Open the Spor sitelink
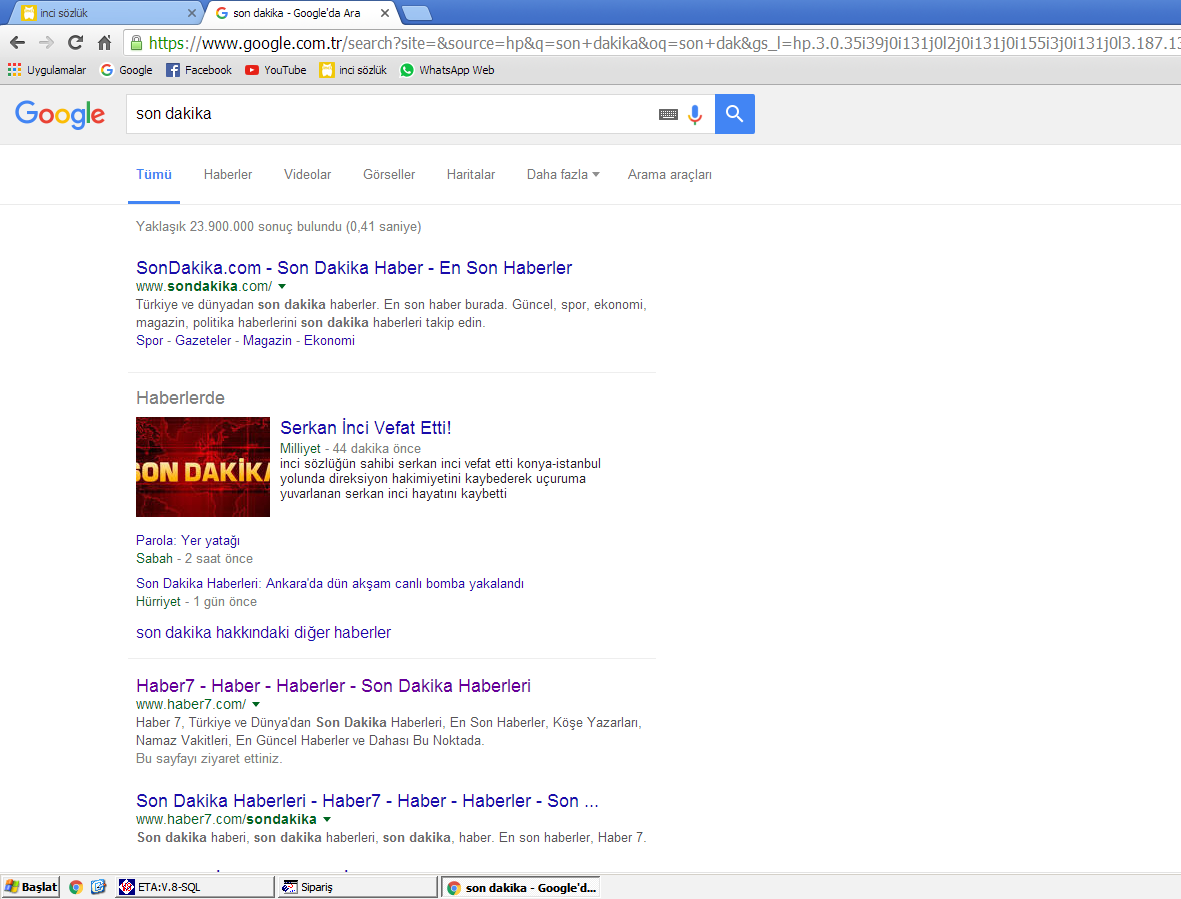Screen dimensions: 1181x899 tap(149, 340)
